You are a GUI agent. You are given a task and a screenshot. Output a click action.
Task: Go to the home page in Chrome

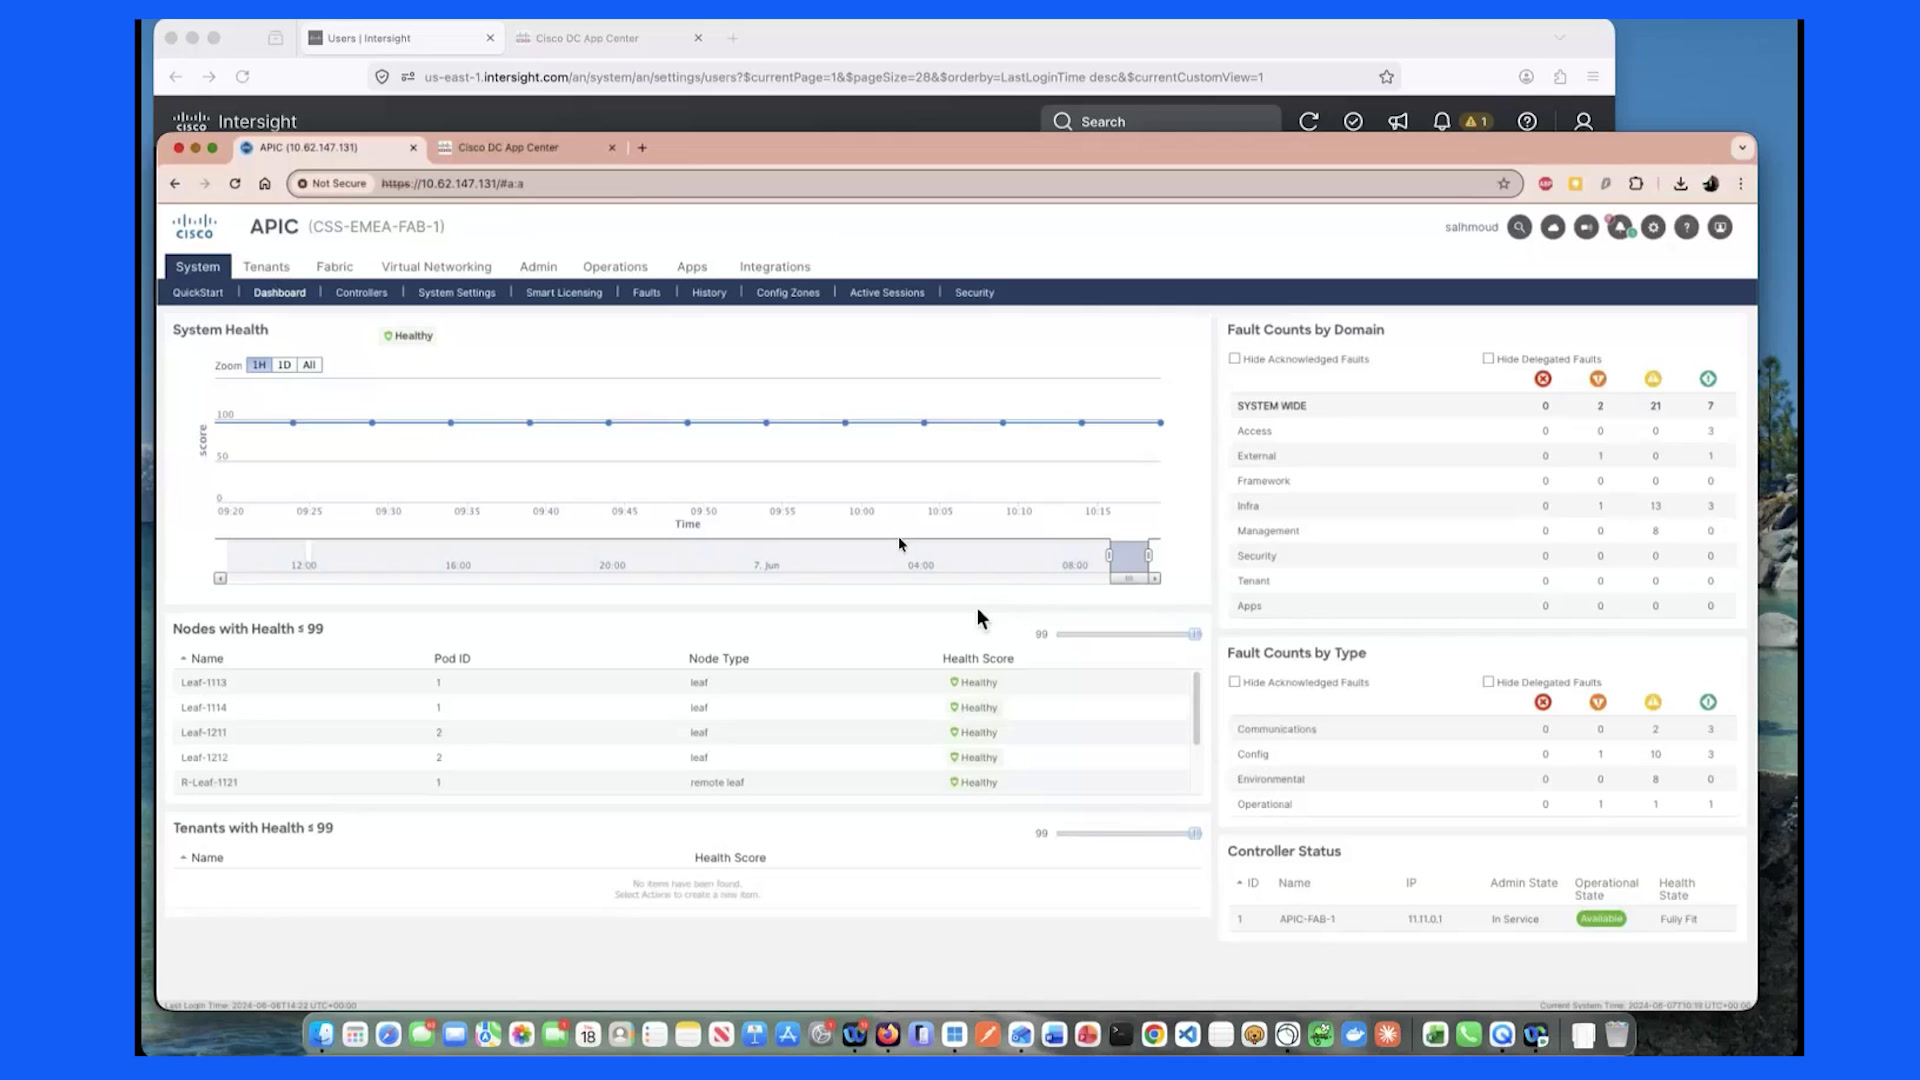(x=265, y=184)
